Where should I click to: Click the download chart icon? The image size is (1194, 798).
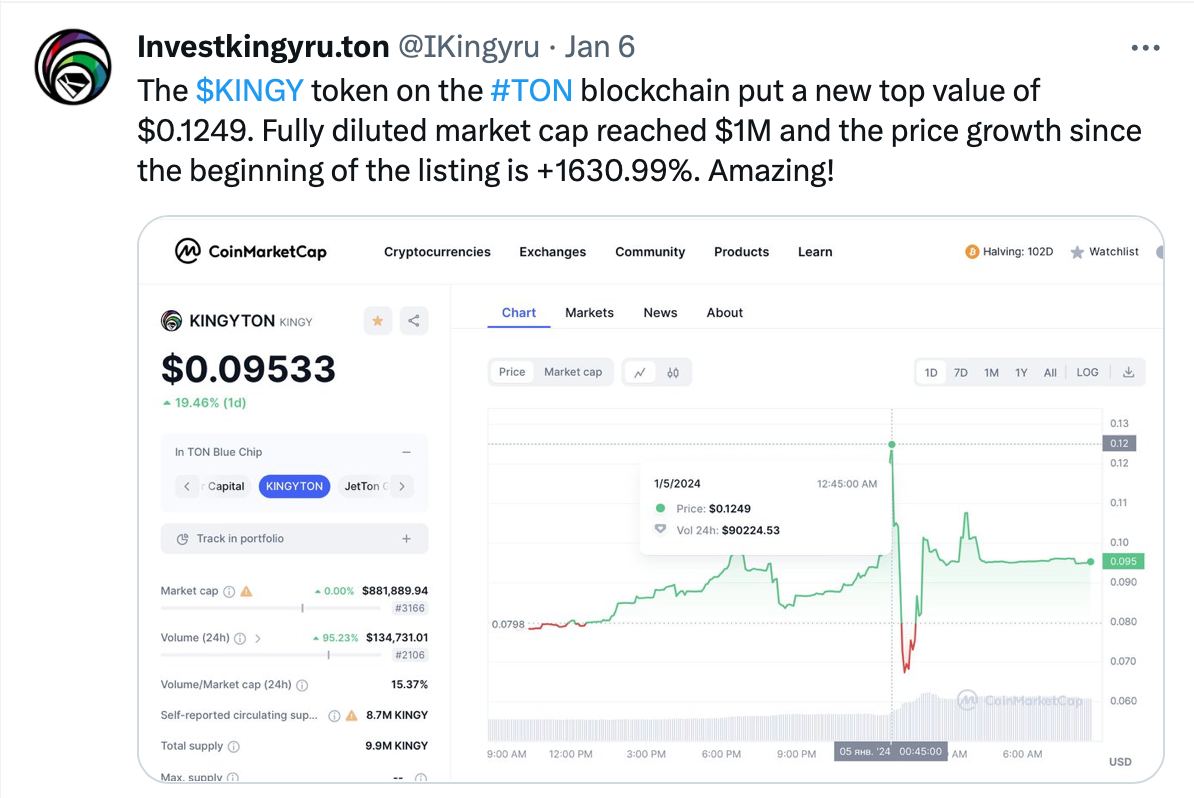pos(1128,372)
